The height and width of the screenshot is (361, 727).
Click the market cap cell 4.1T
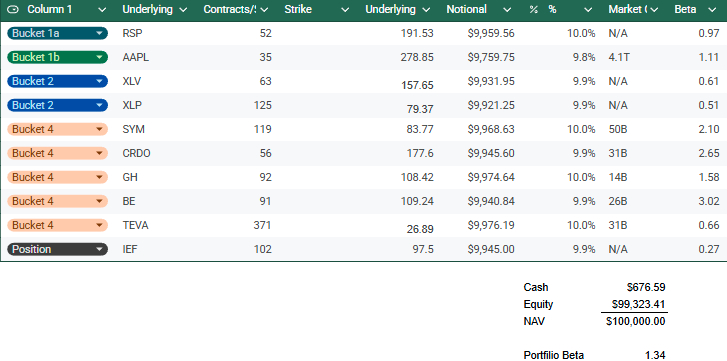point(619,57)
